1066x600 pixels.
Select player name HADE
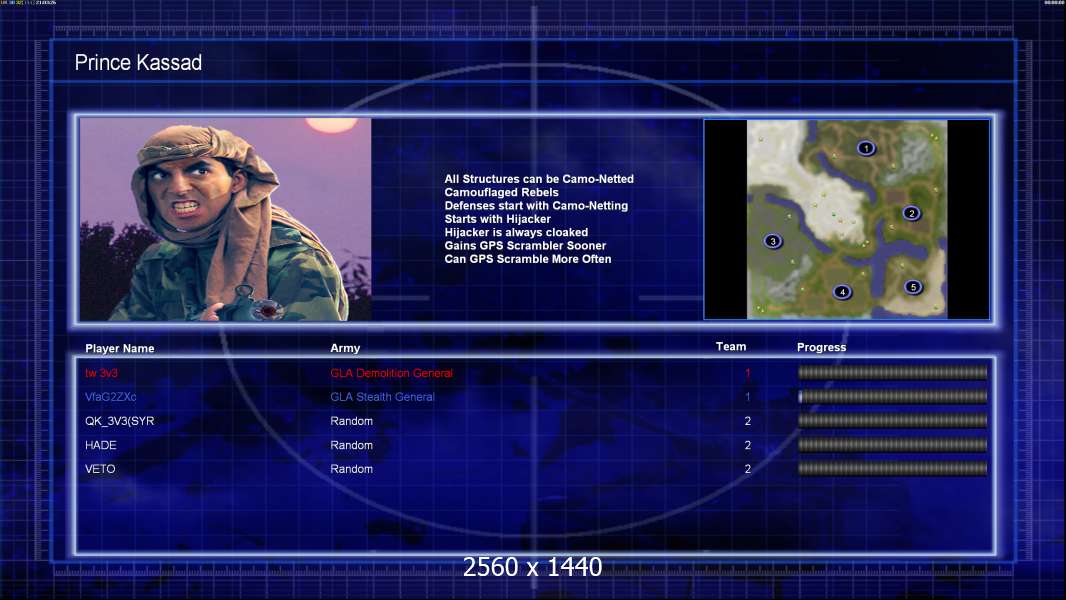point(101,445)
